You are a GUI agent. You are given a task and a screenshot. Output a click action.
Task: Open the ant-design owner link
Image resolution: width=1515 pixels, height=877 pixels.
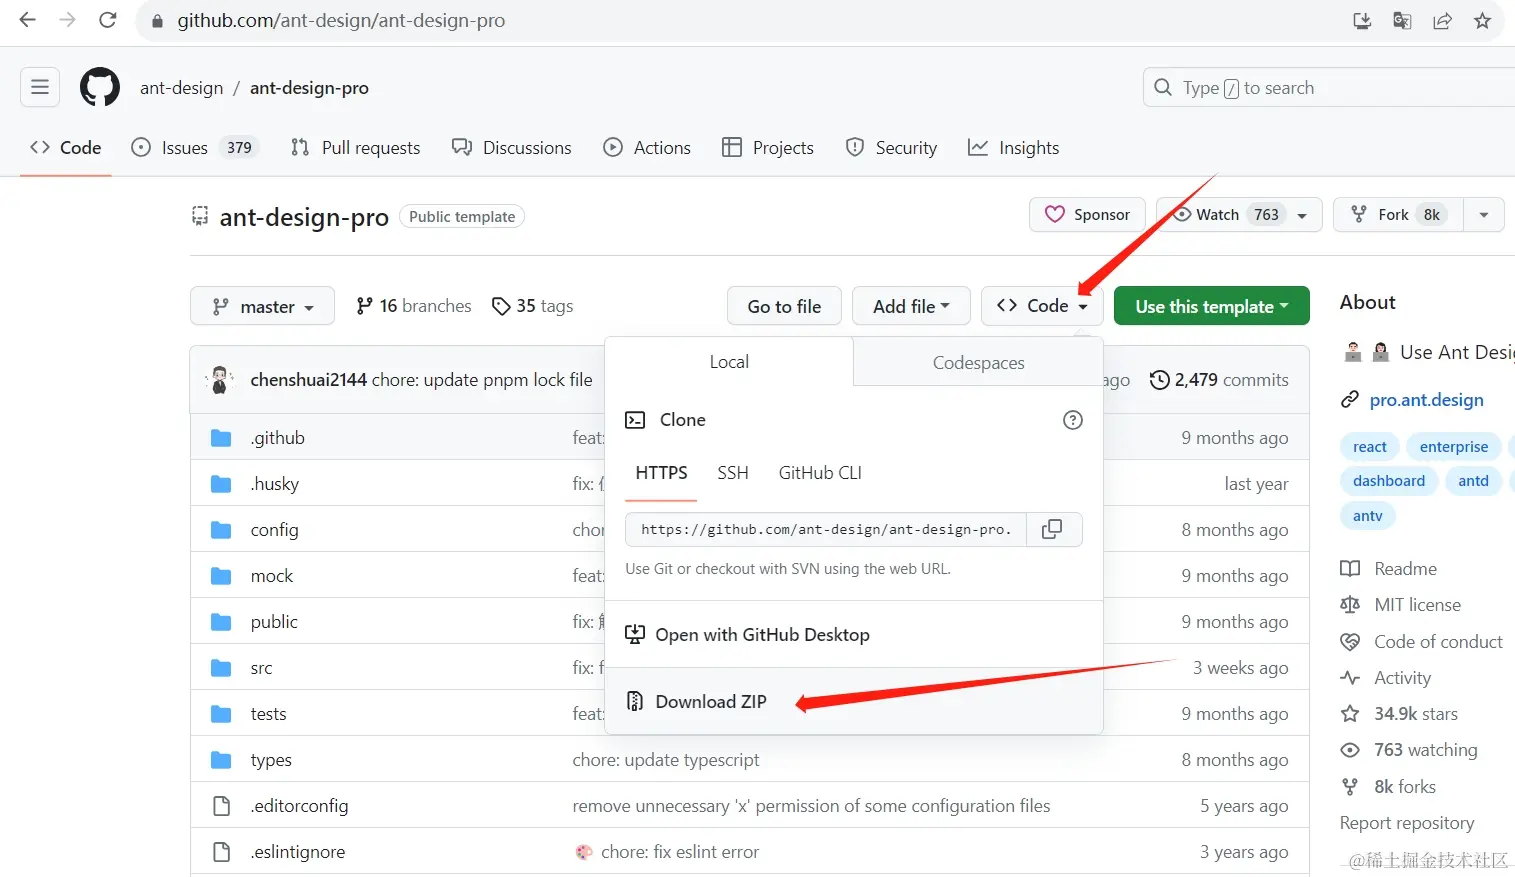(x=182, y=88)
